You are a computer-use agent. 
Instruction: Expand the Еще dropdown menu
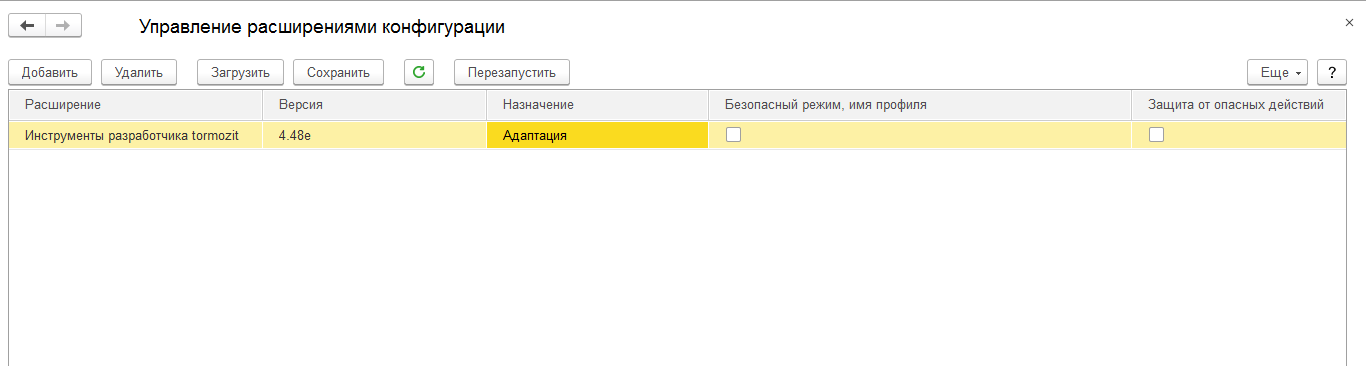pyautogui.click(x=1278, y=72)
